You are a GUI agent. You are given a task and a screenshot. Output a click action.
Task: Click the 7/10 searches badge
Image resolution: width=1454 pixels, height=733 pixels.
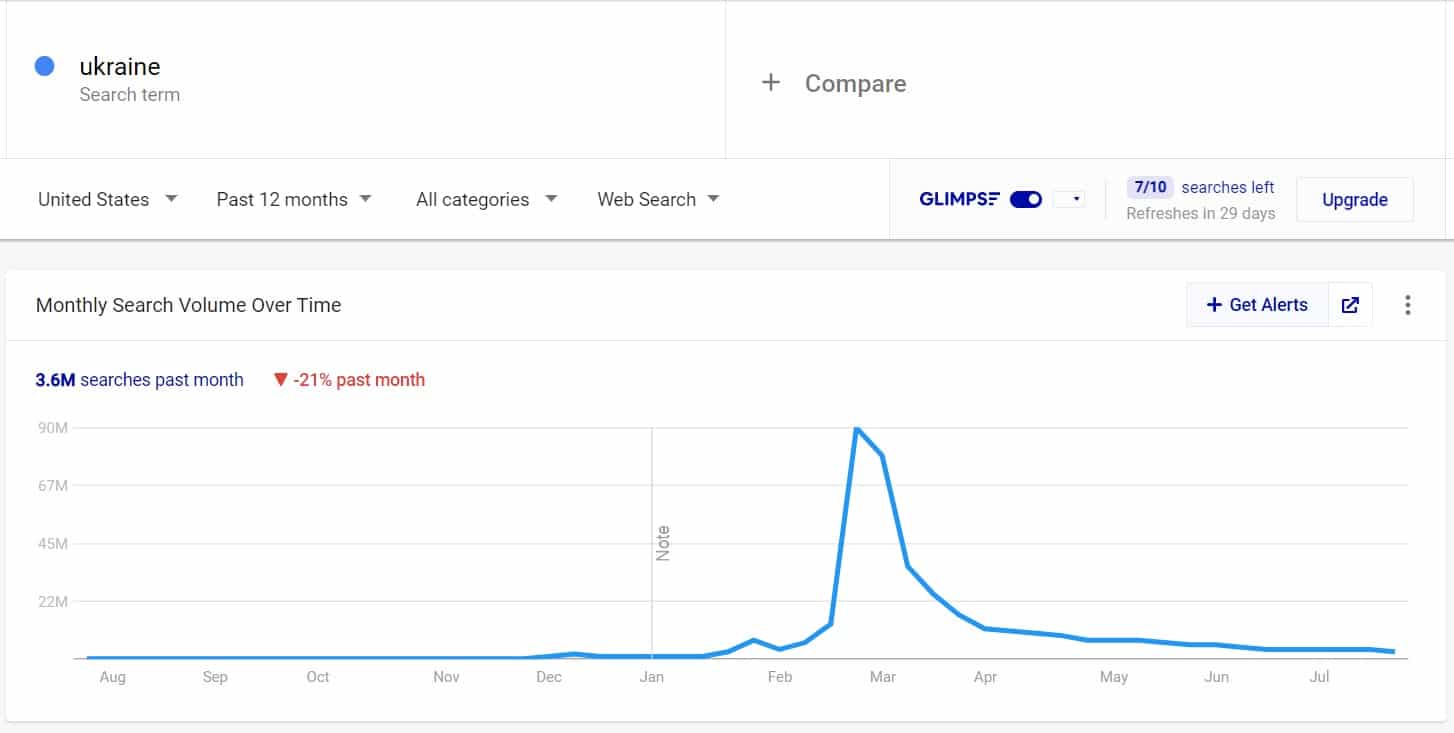pos(1150,187)
